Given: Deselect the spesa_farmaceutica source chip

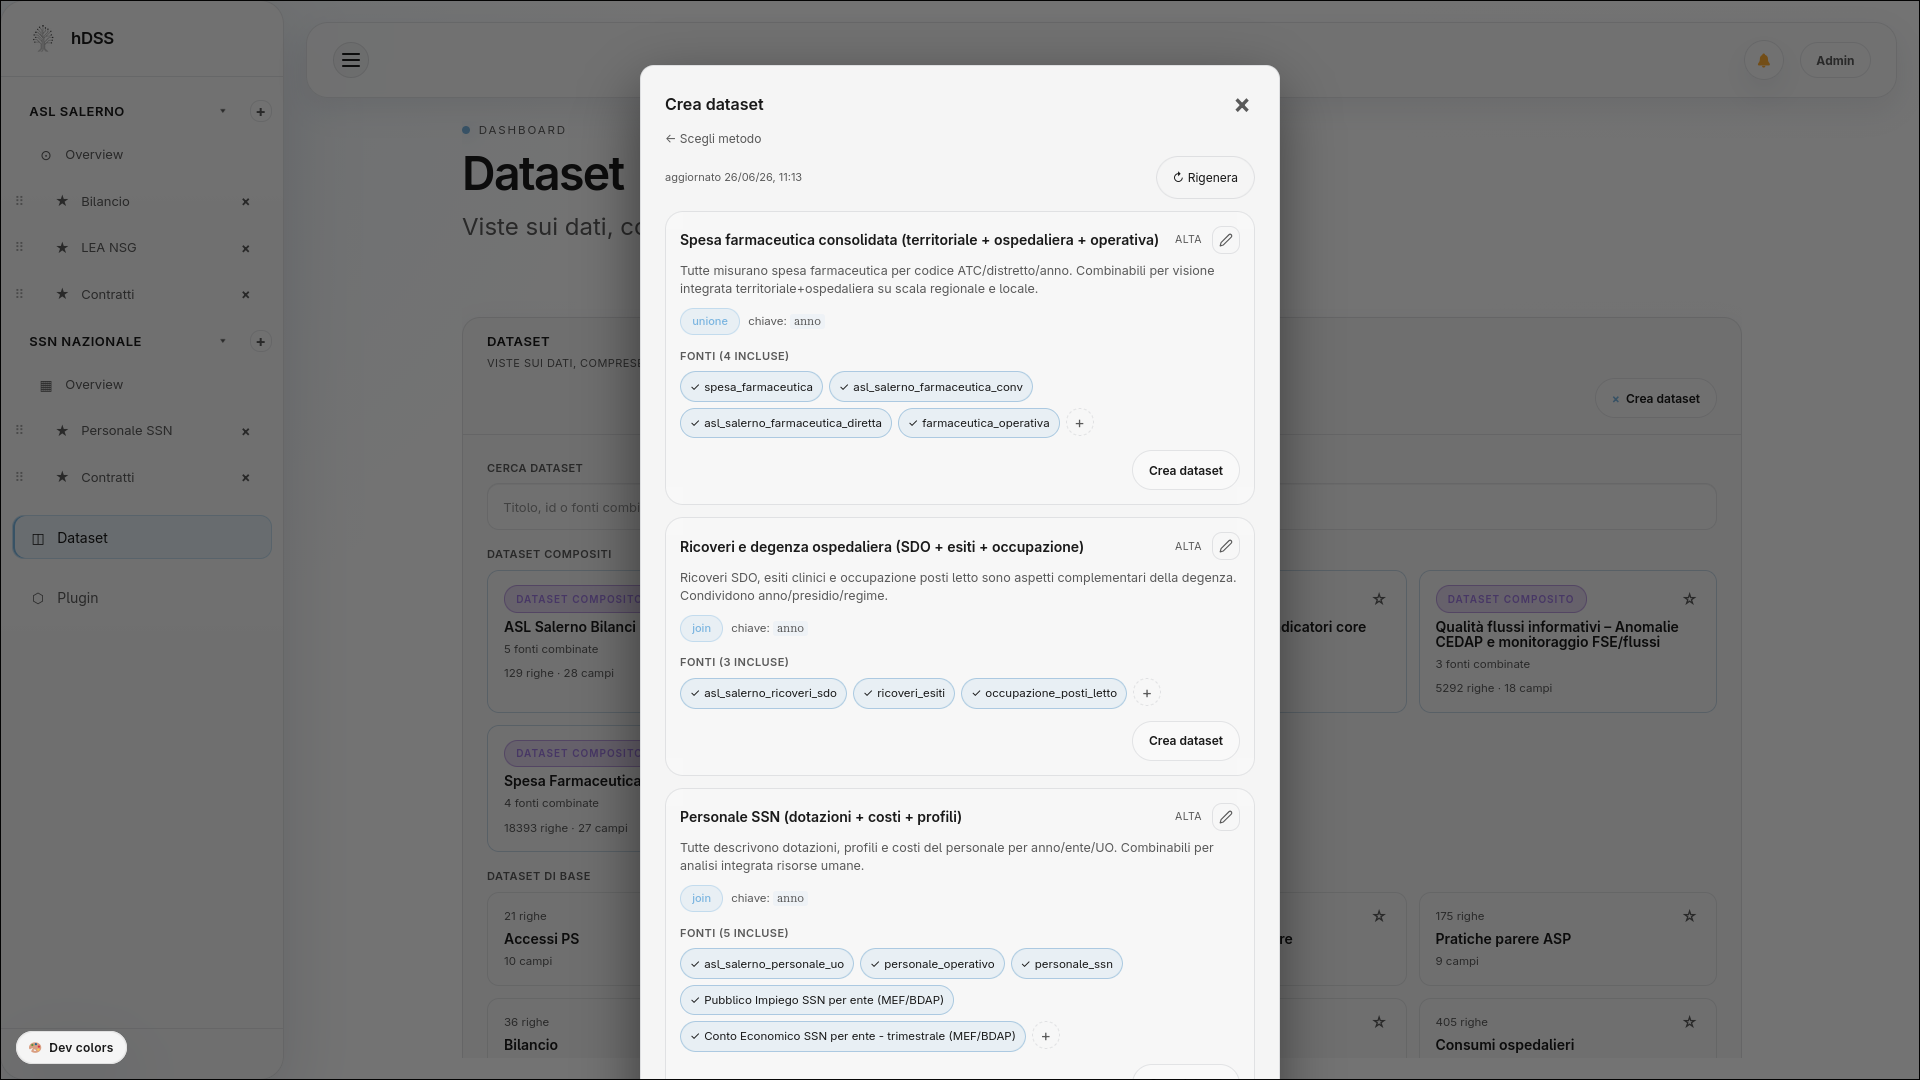Looking at the screenshot, I should coord(751,387).
